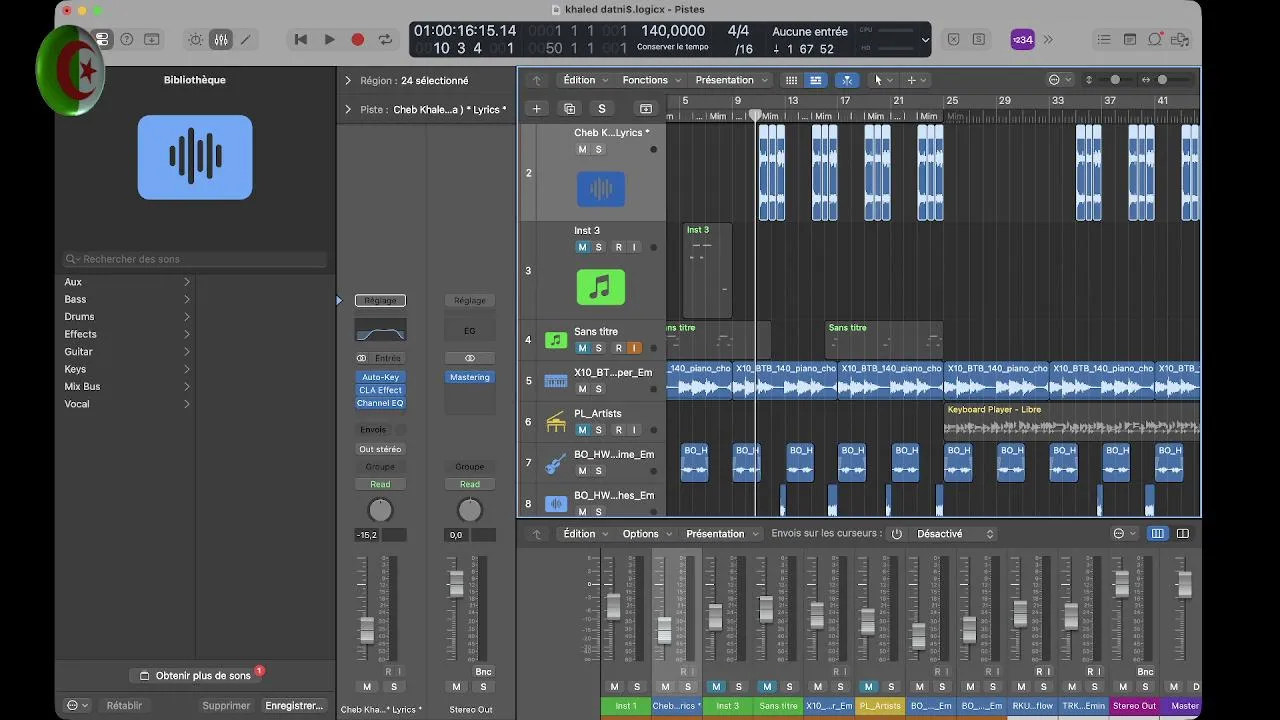This screenshot has height=720, width=1280.
Task: Toggle the Cycle mode button
Action: tap(385, 39)
